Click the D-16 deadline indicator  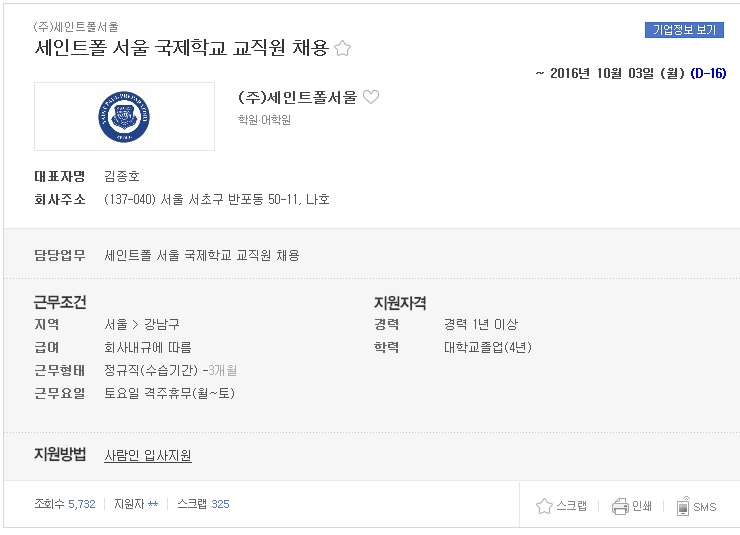pyautogui.click(x=708, y=73)
